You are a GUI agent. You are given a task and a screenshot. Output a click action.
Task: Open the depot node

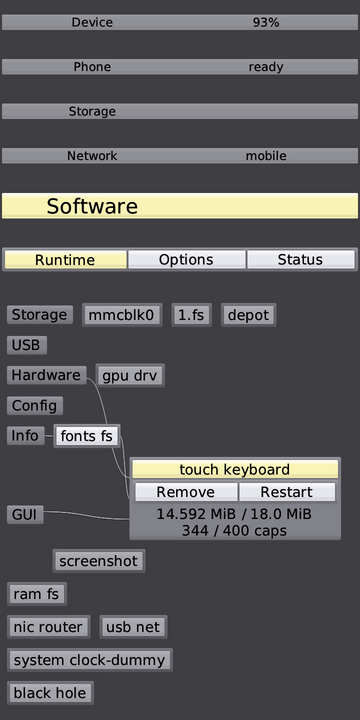(248, 315)
